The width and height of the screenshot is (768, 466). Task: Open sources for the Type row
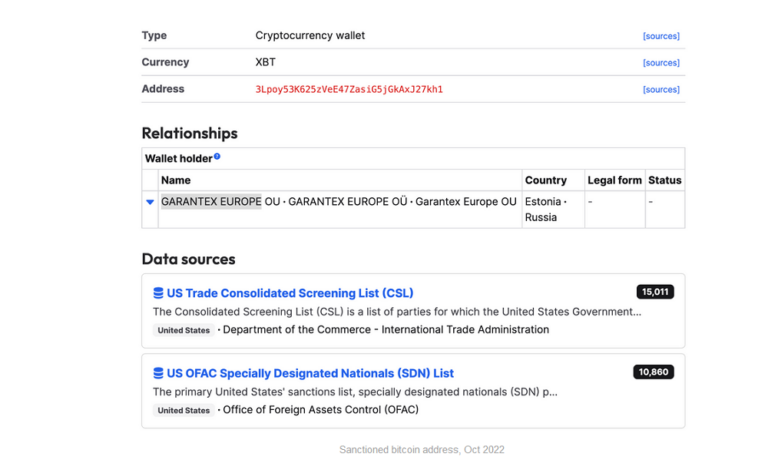point(661,36)
